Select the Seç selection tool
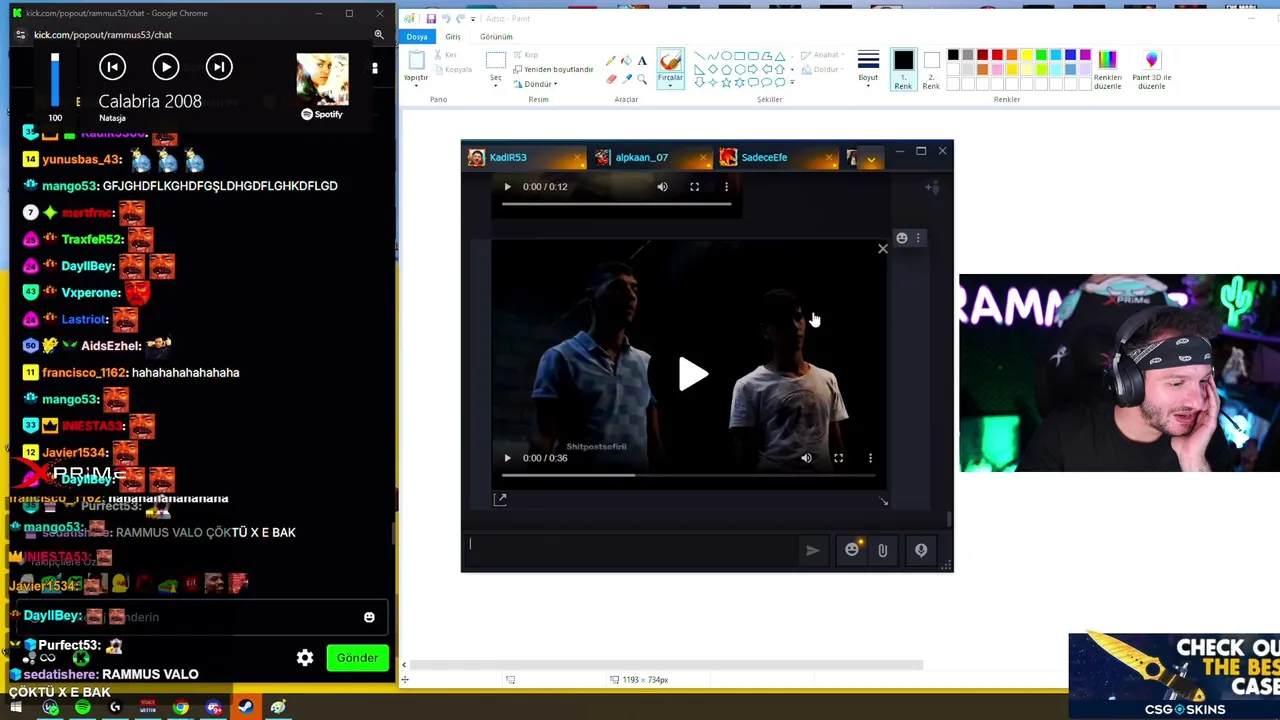Viewport: 1280px width, 720px height. pyautogui.click(x=496, y=68)
